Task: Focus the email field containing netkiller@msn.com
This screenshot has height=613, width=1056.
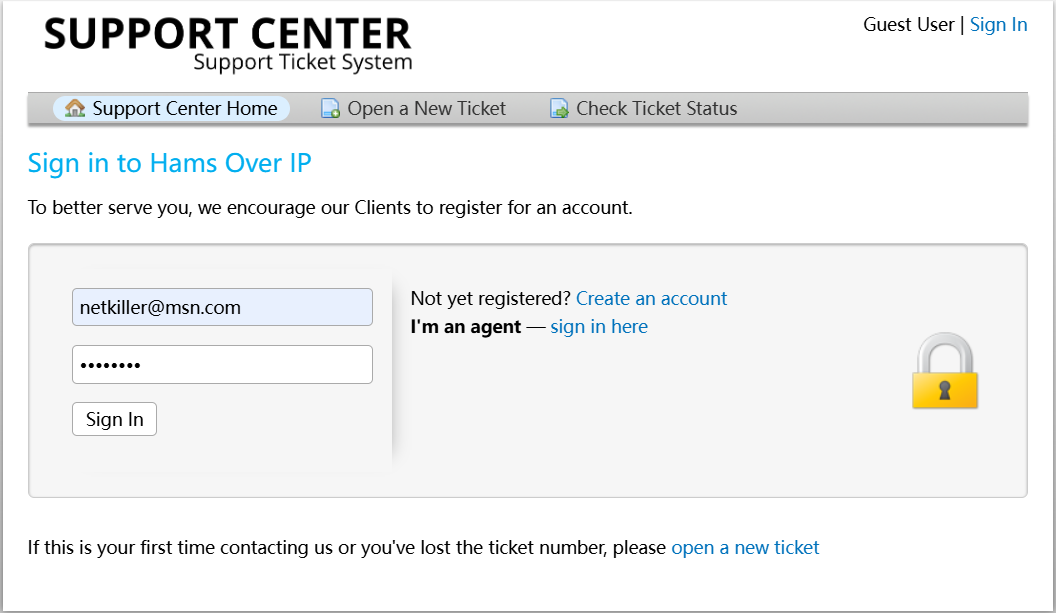Action: [x=222, y=307]
